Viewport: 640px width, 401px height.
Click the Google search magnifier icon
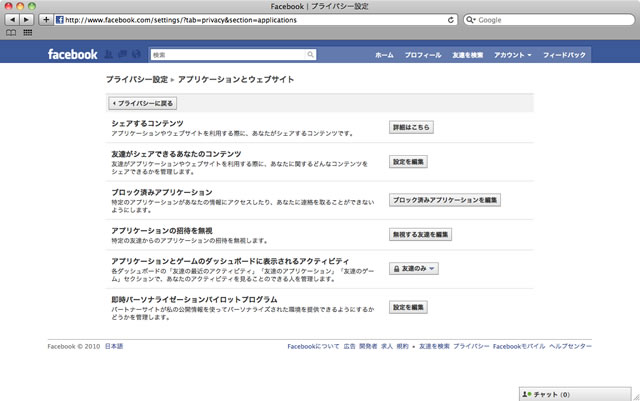[471, 20]
